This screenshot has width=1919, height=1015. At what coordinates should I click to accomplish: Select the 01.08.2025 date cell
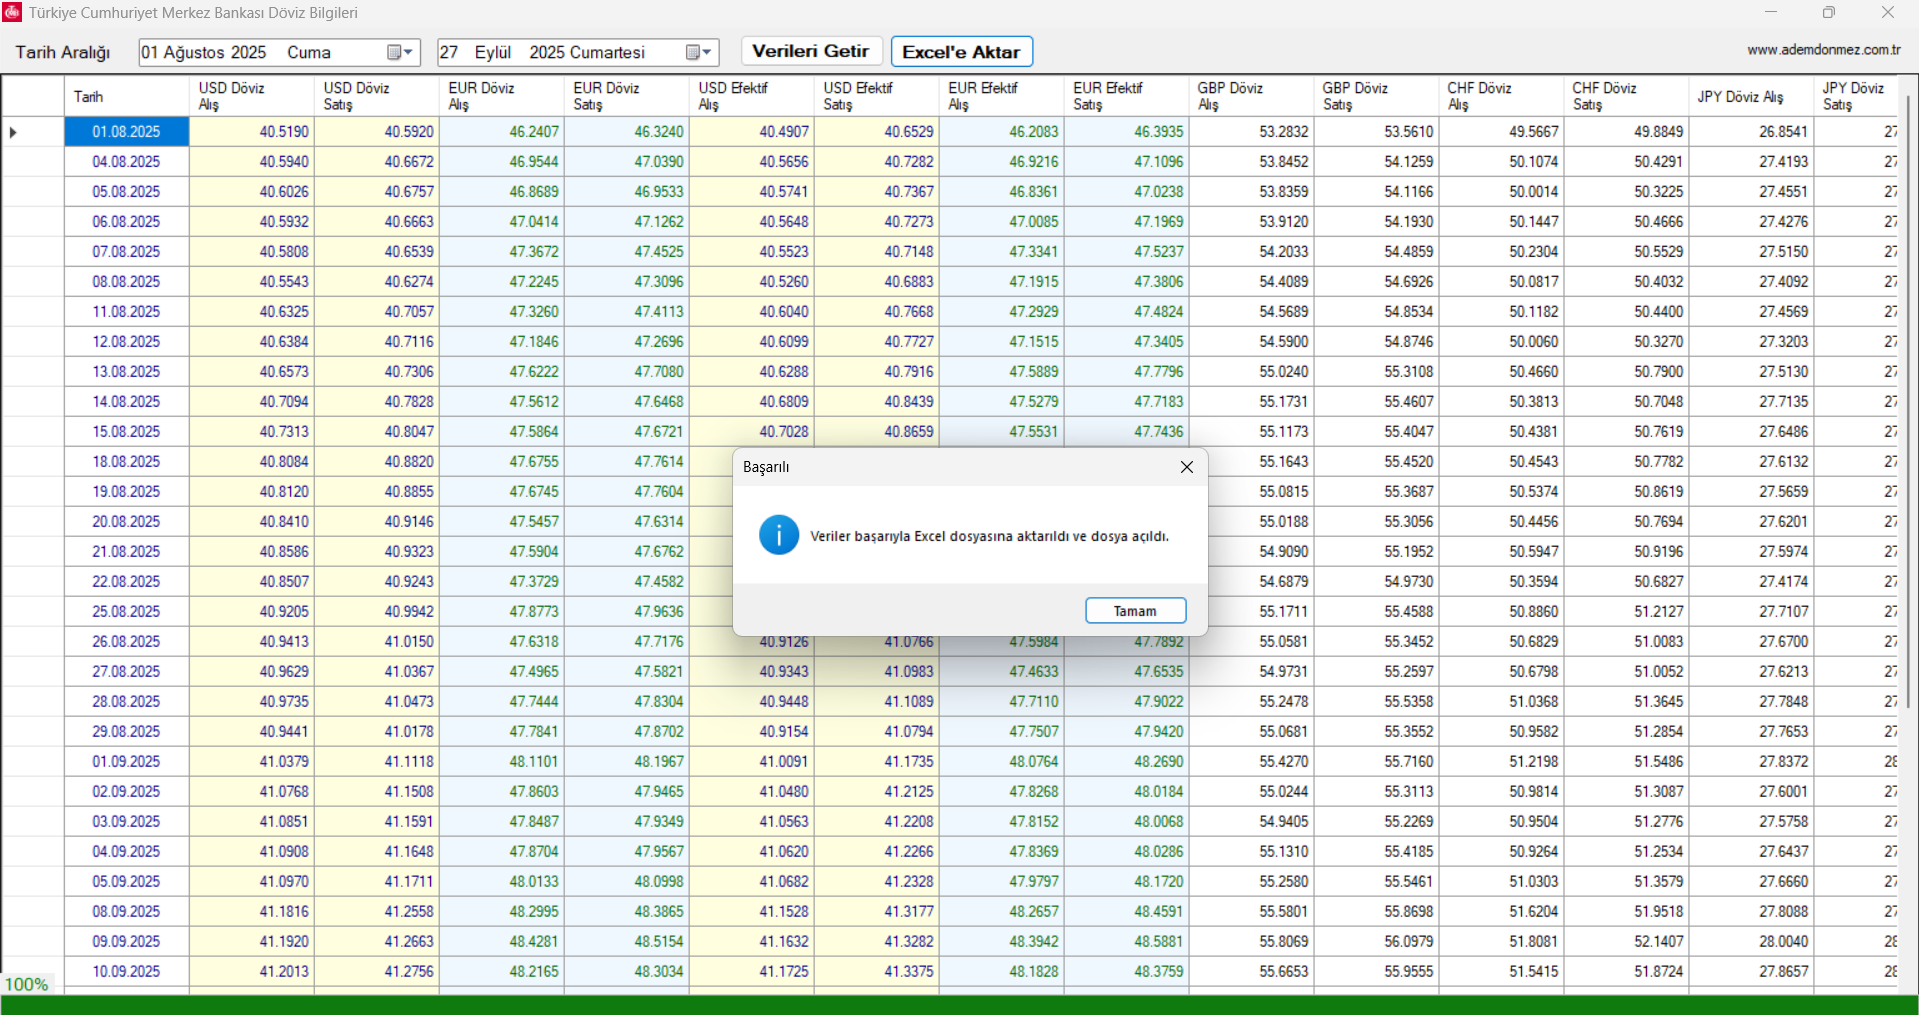pos(127,132)
